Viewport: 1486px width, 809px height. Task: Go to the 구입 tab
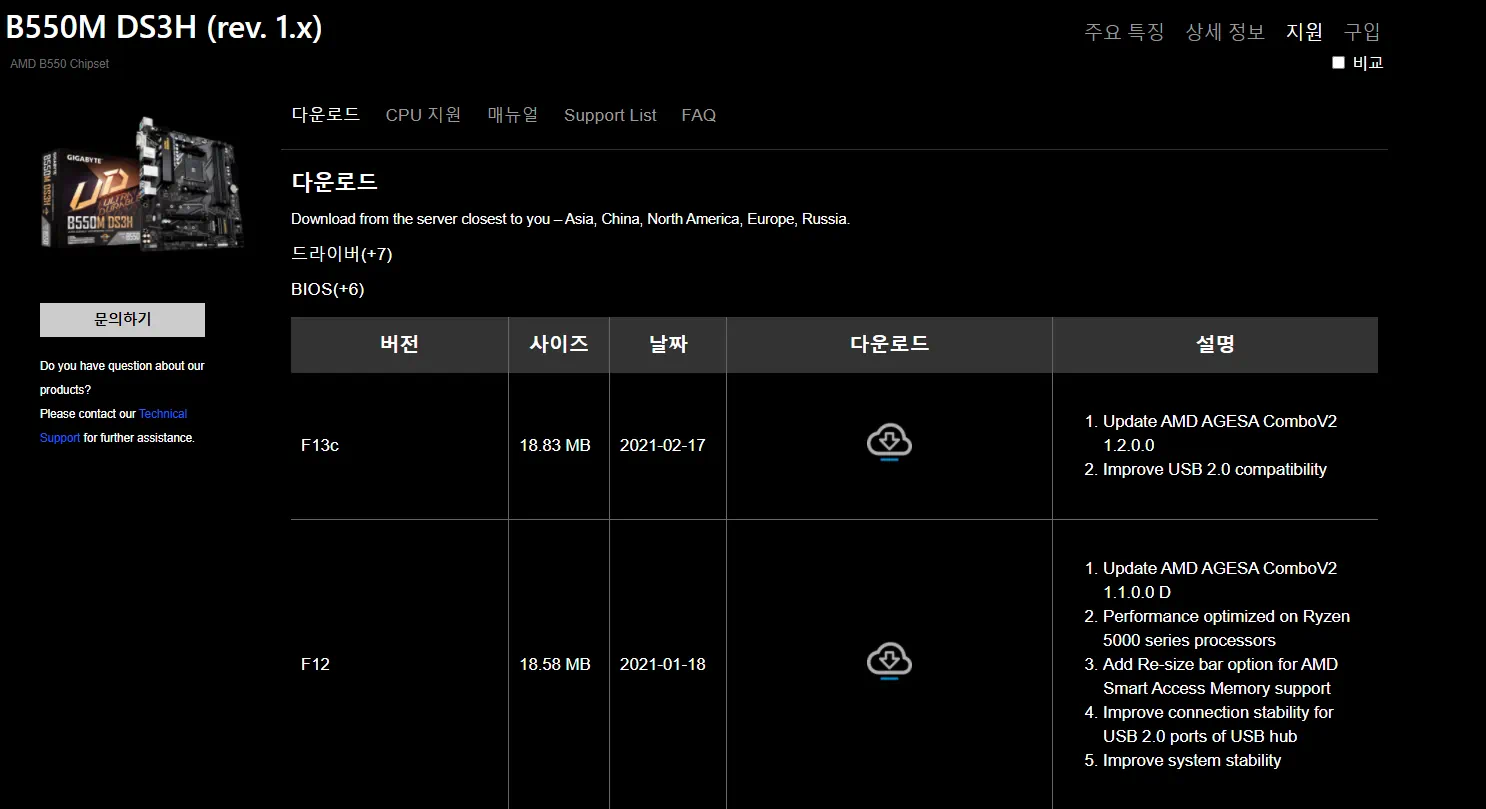click(x=1362, y=32)
